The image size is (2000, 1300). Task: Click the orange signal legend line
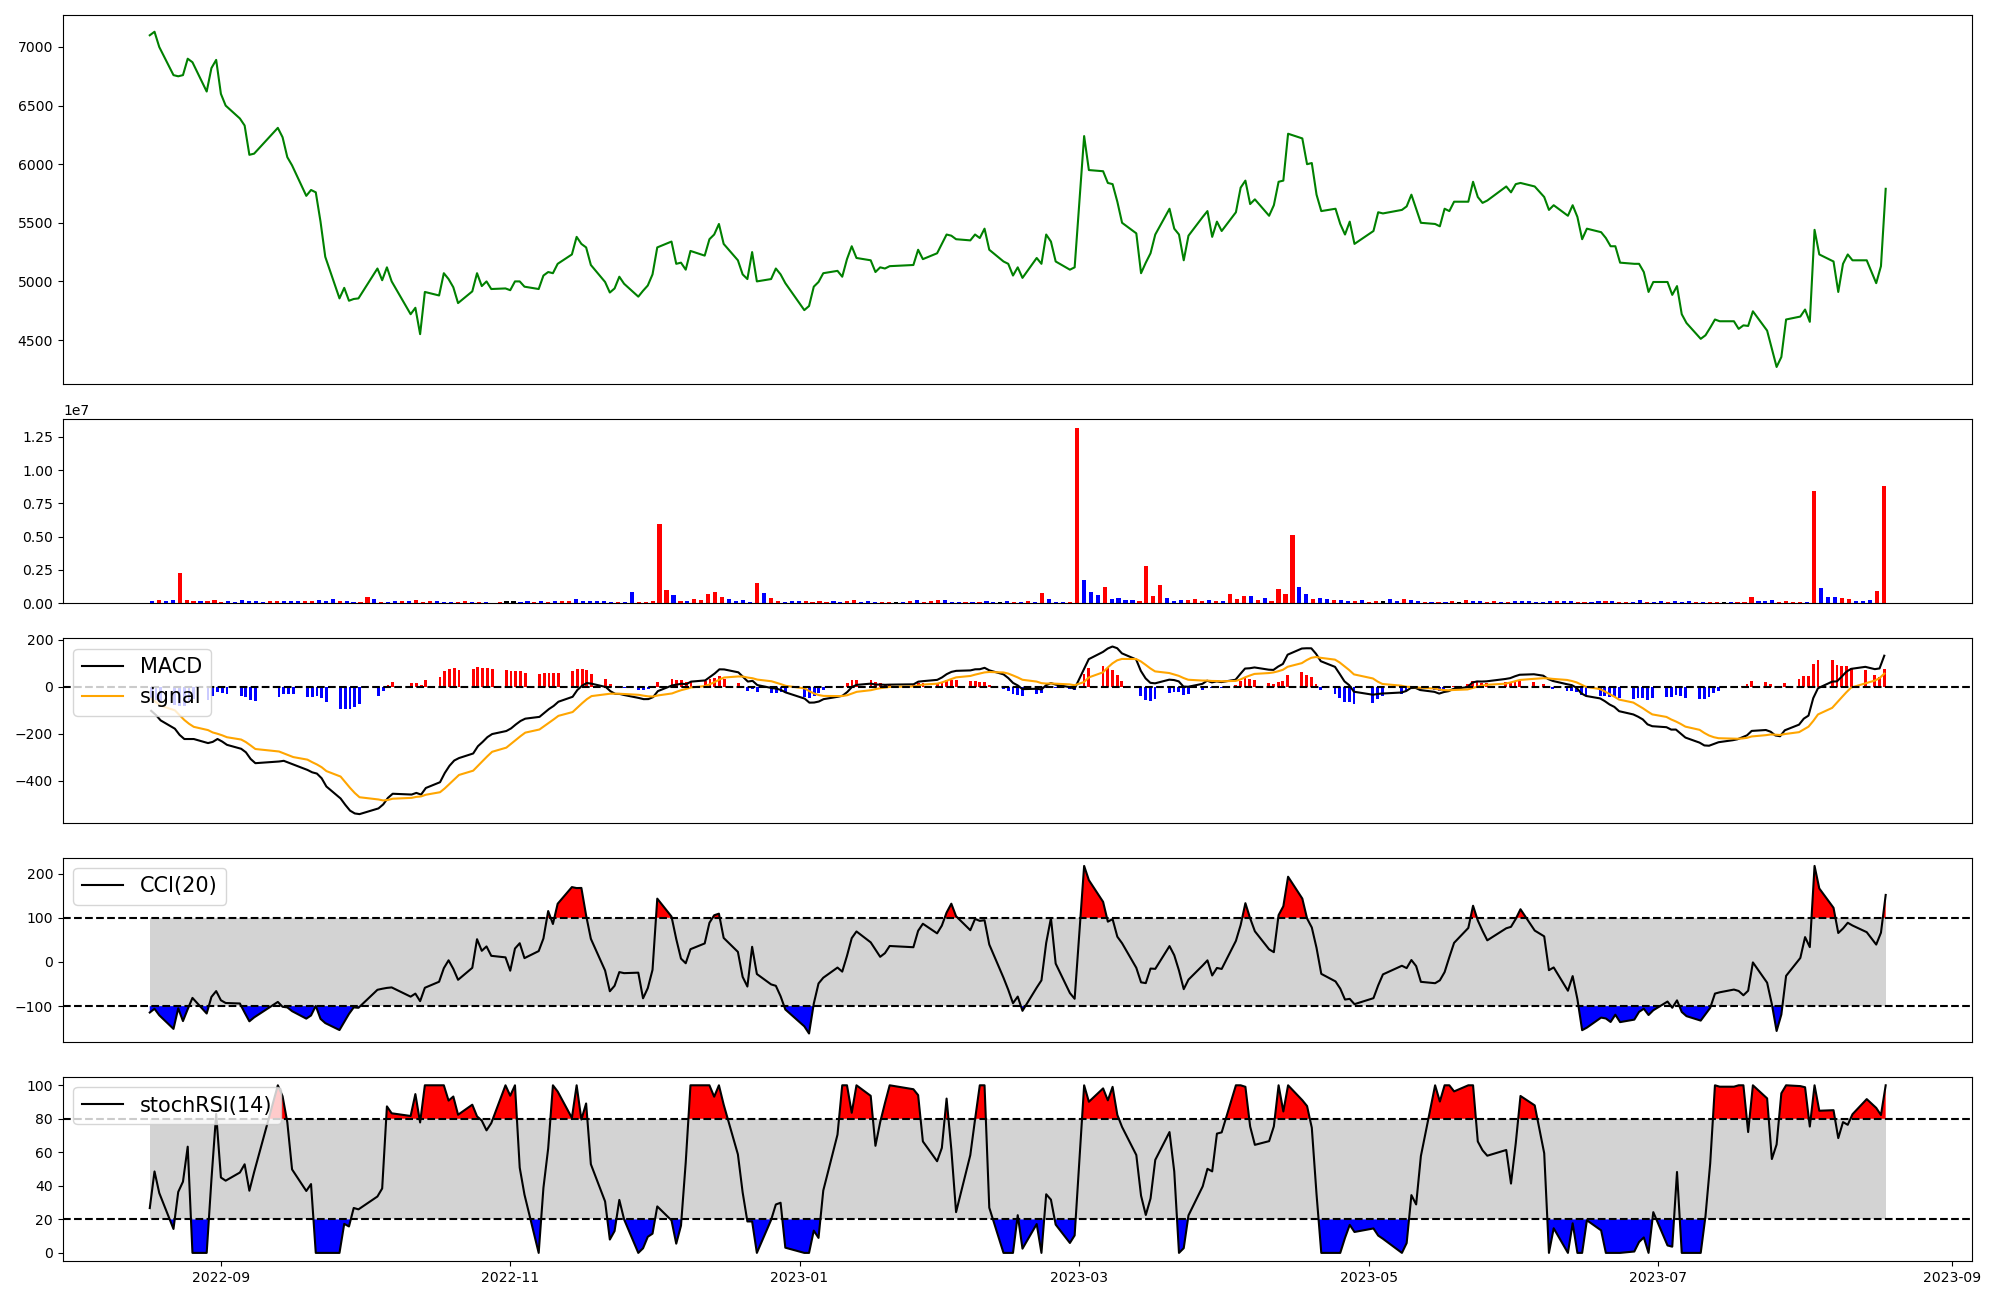(104, 696)
